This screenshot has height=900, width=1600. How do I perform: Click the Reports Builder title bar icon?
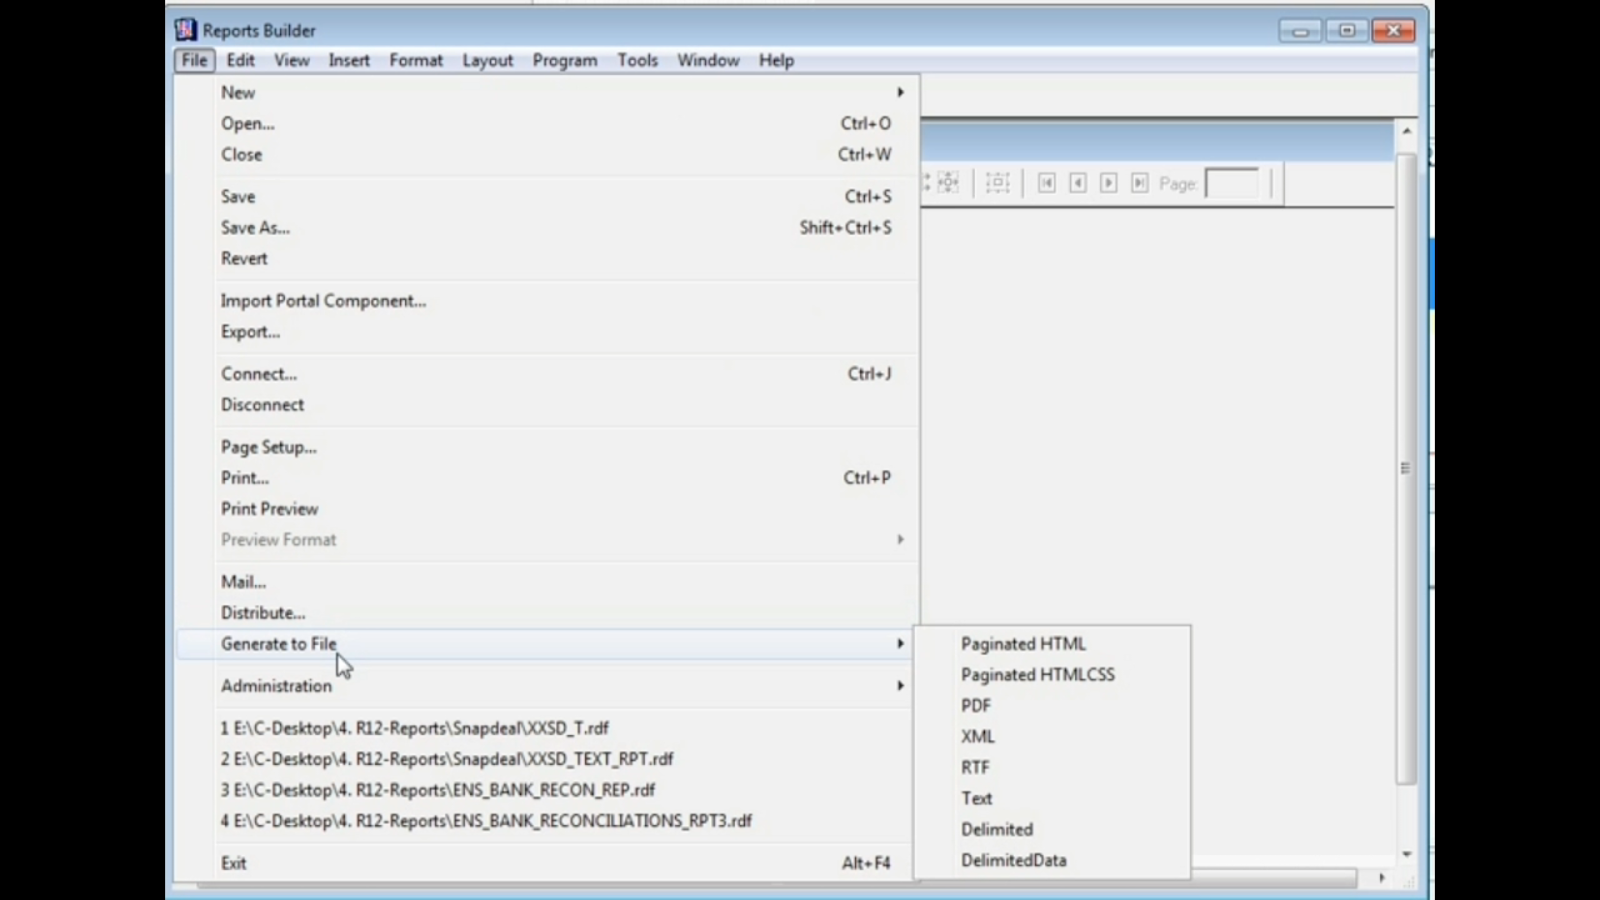coord(186,29)
